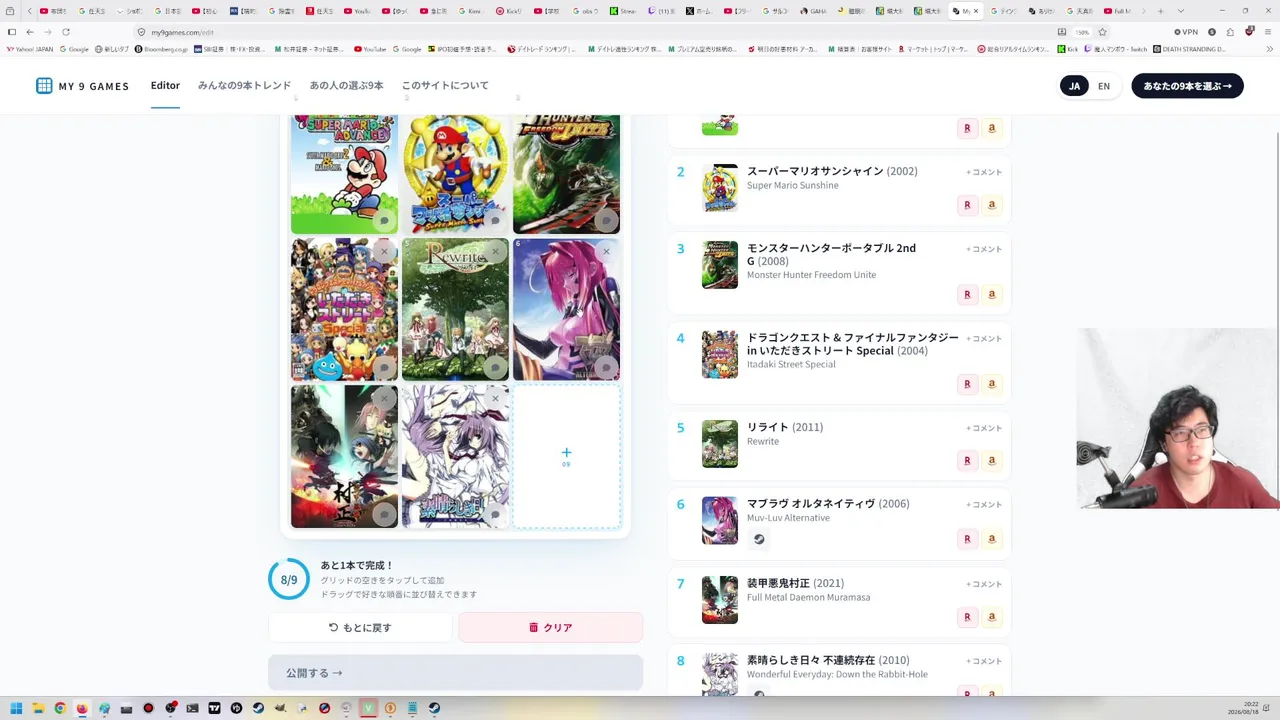Open comment bubble on Muv-Luv cover
The width and height of the screenshot is (1280, 720).
tap(606, 368)
